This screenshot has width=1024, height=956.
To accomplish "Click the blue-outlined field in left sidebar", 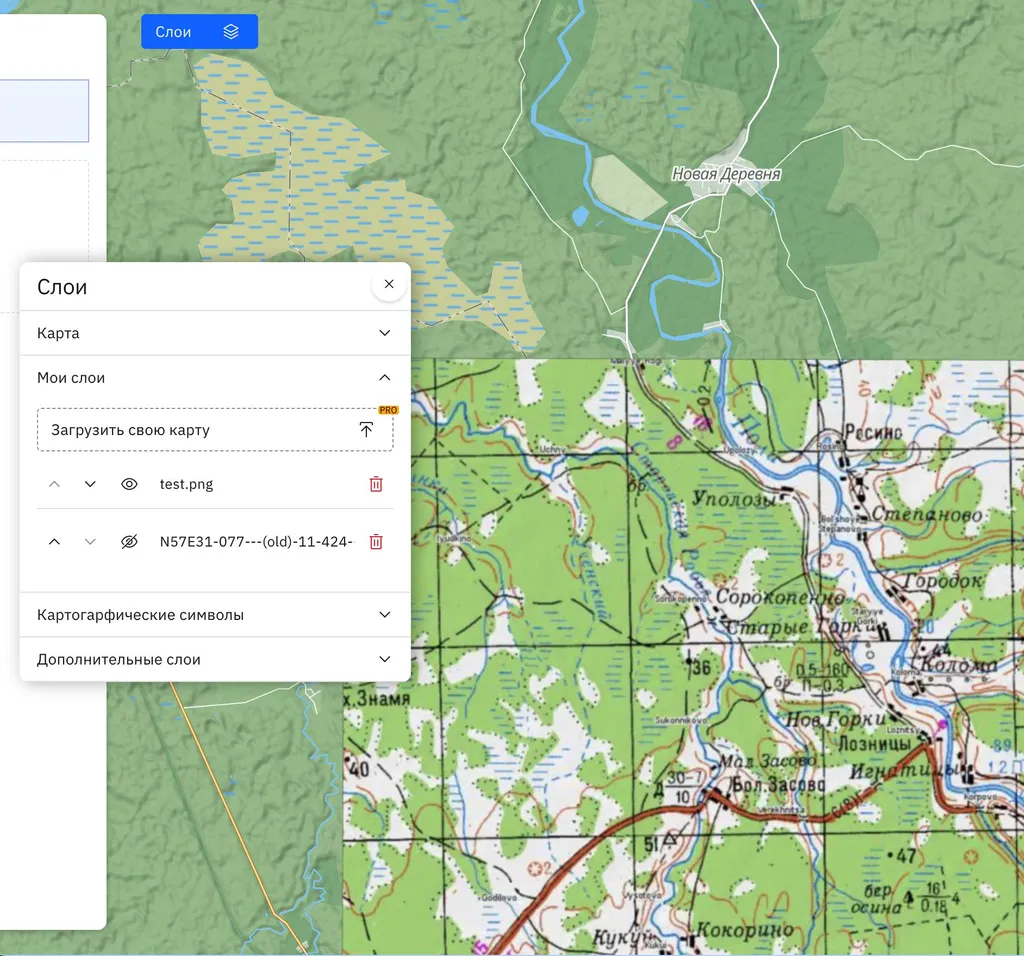I will coord(44,111).
